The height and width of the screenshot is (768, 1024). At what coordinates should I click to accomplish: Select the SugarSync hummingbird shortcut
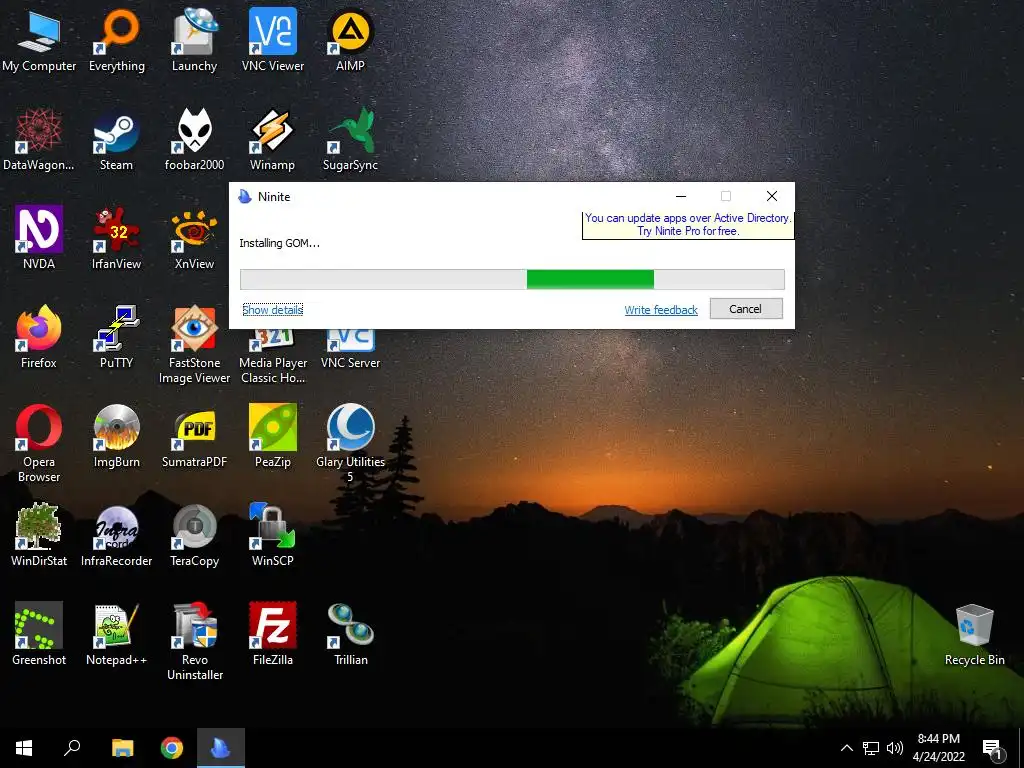coord(350,140)
